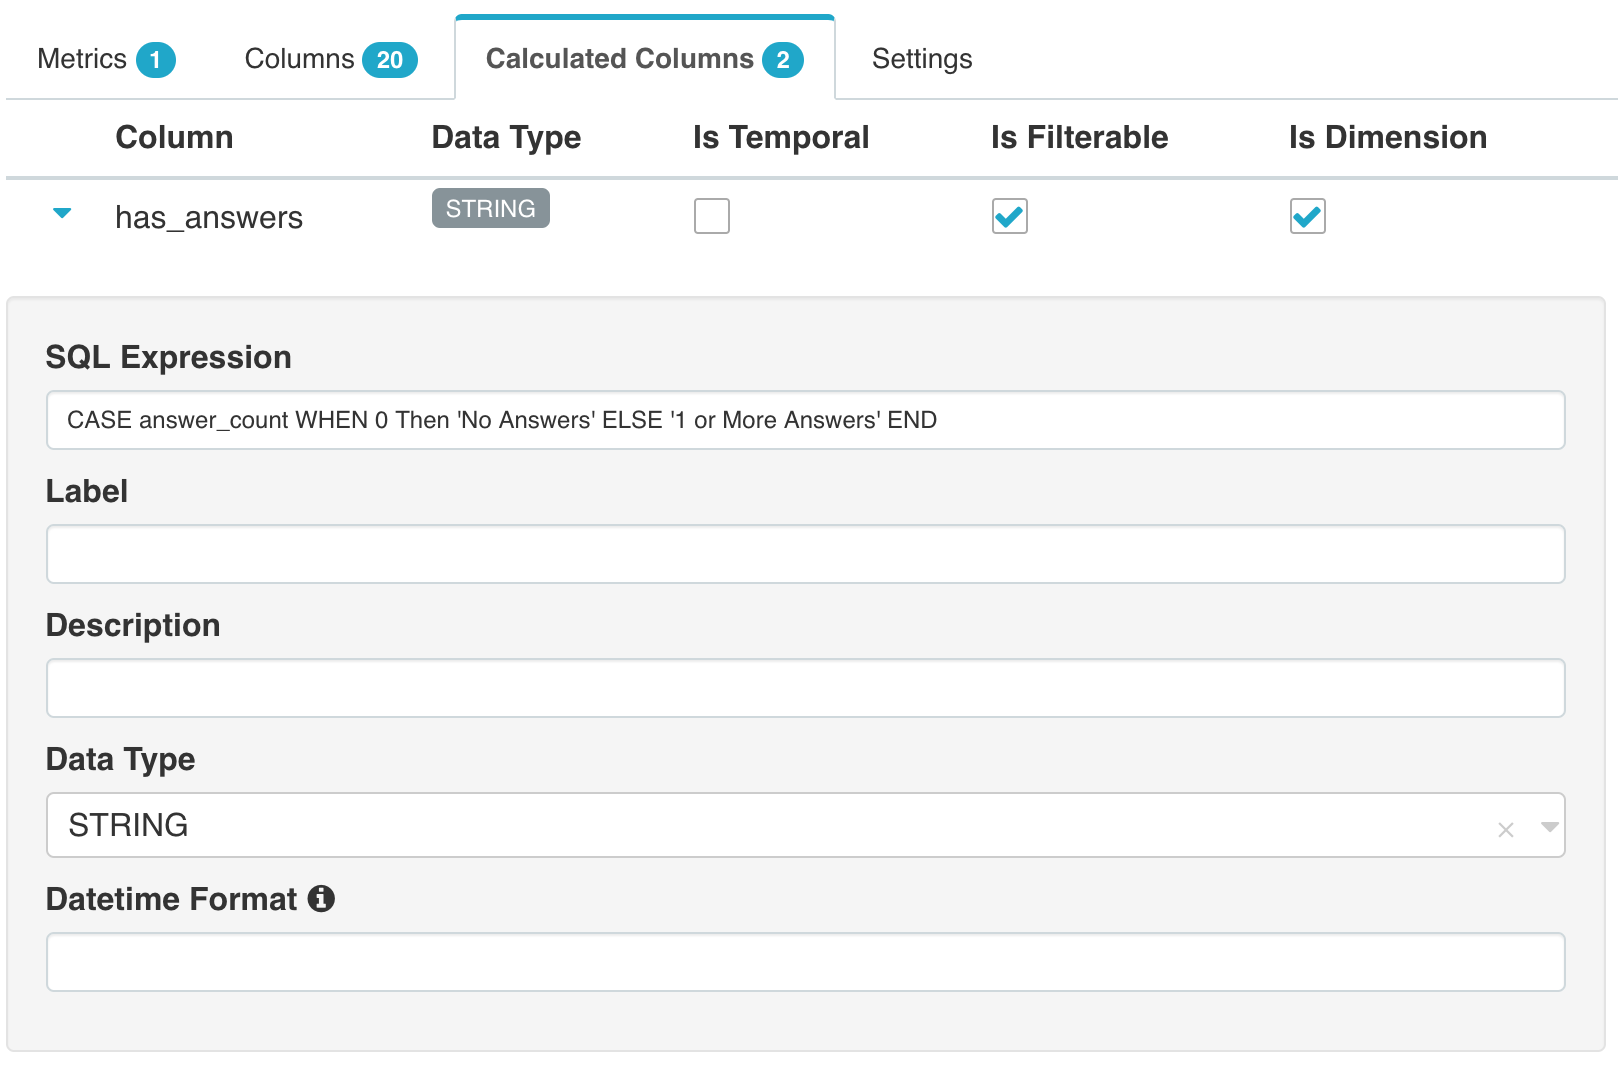Switch to the Metrics tab

point(105,59)
